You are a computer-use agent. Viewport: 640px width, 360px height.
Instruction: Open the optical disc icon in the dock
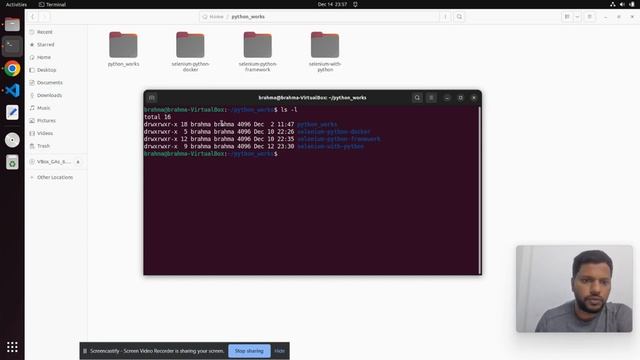(x=12, y=140)
